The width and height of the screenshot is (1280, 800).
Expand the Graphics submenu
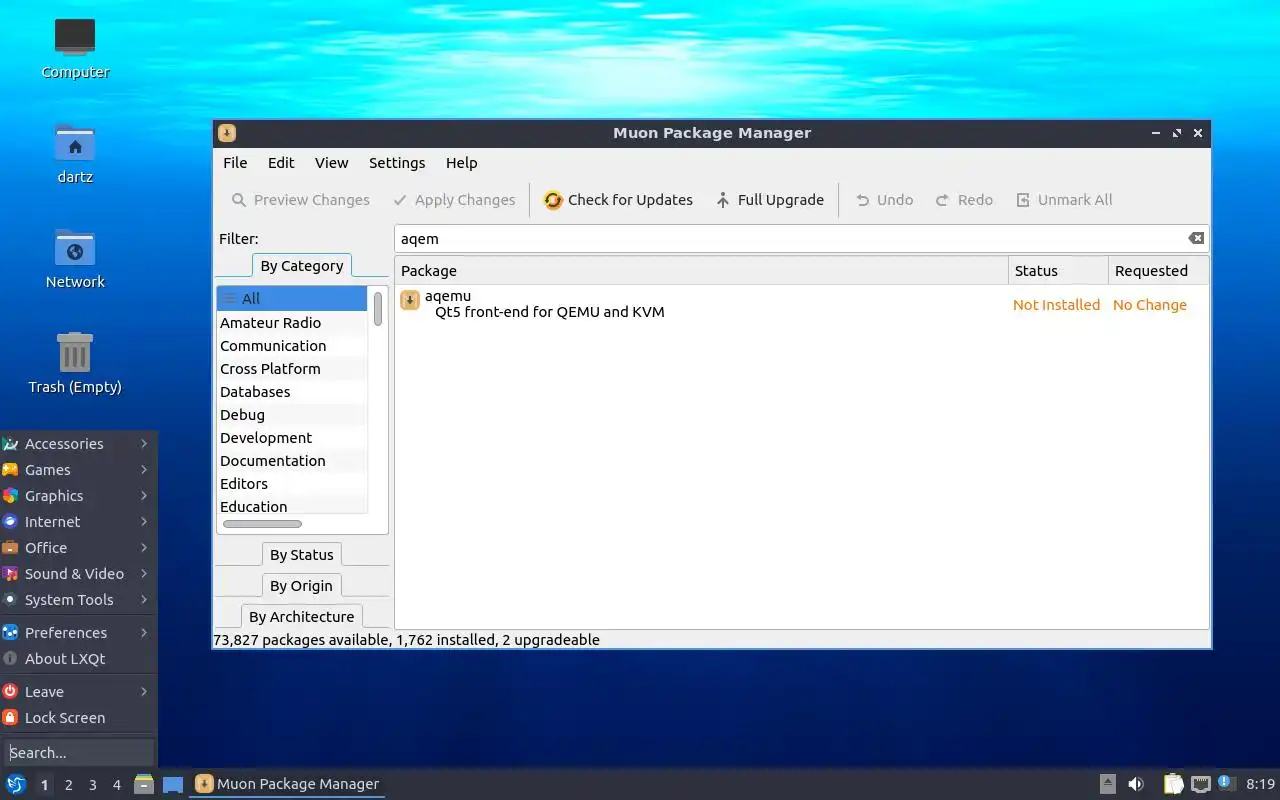tap(77, 496)
